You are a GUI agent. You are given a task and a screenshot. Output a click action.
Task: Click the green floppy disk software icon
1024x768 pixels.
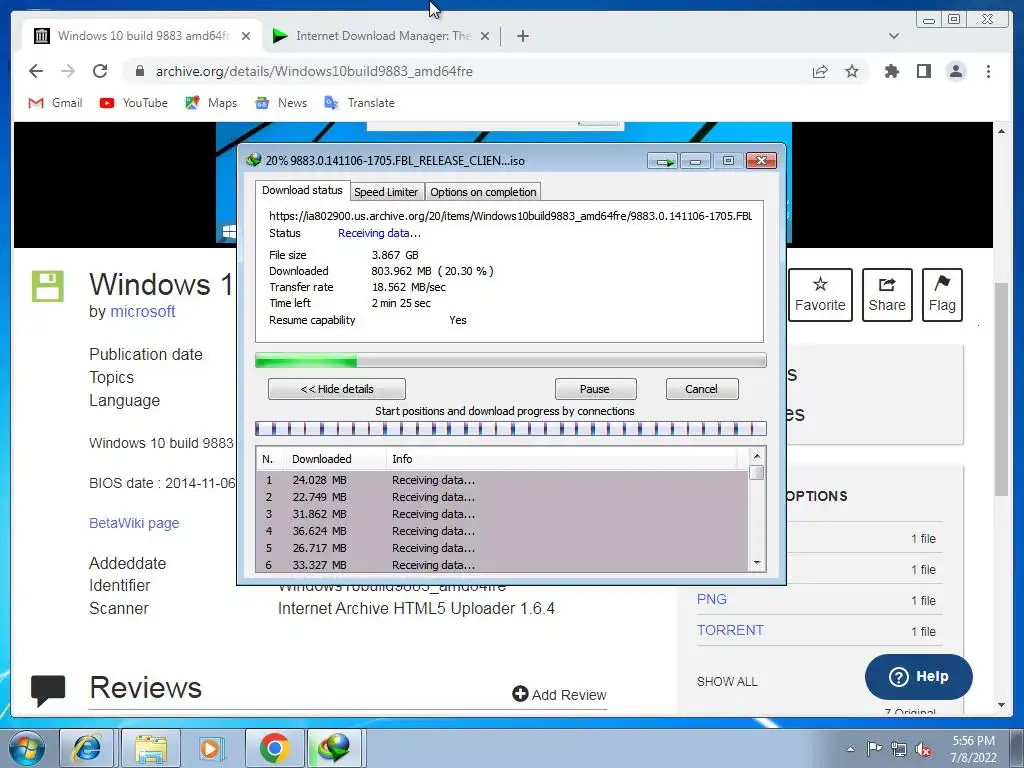tap(48, 286)
